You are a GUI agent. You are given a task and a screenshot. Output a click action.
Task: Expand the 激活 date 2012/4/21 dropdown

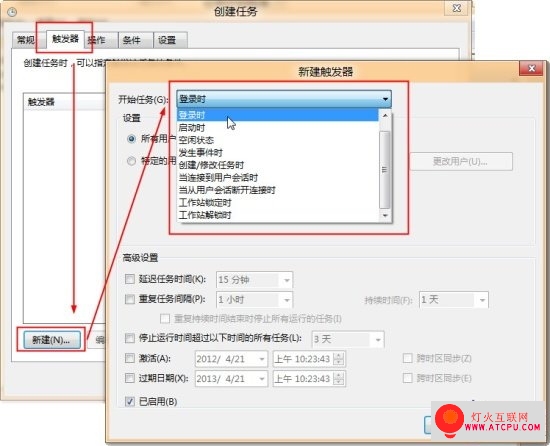(x=262, y=359)
